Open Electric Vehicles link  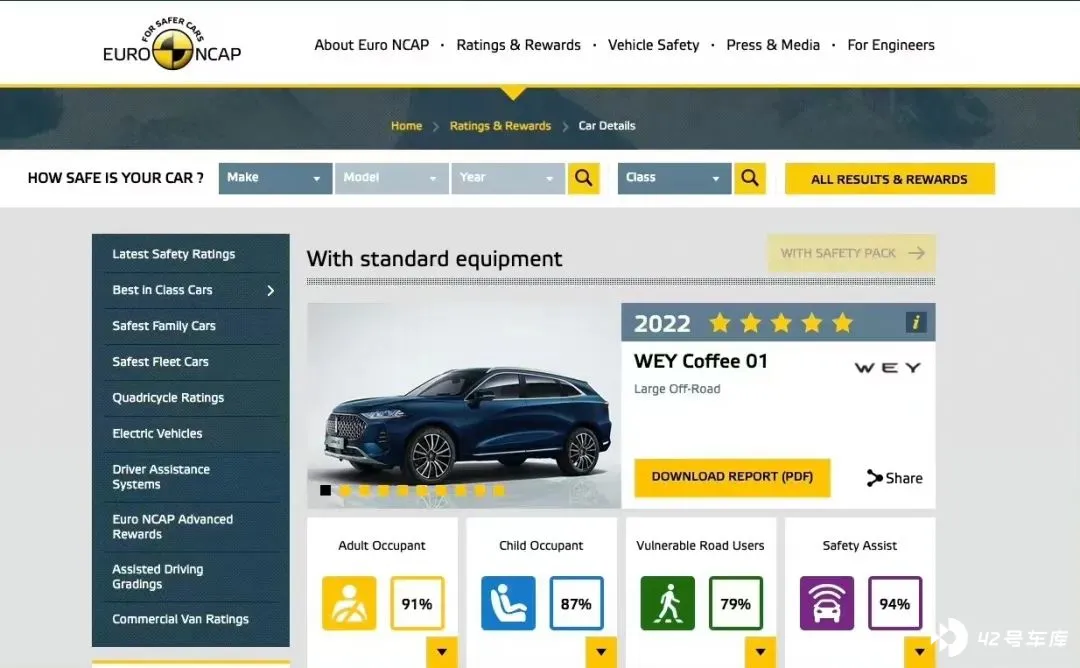point(157,433)
